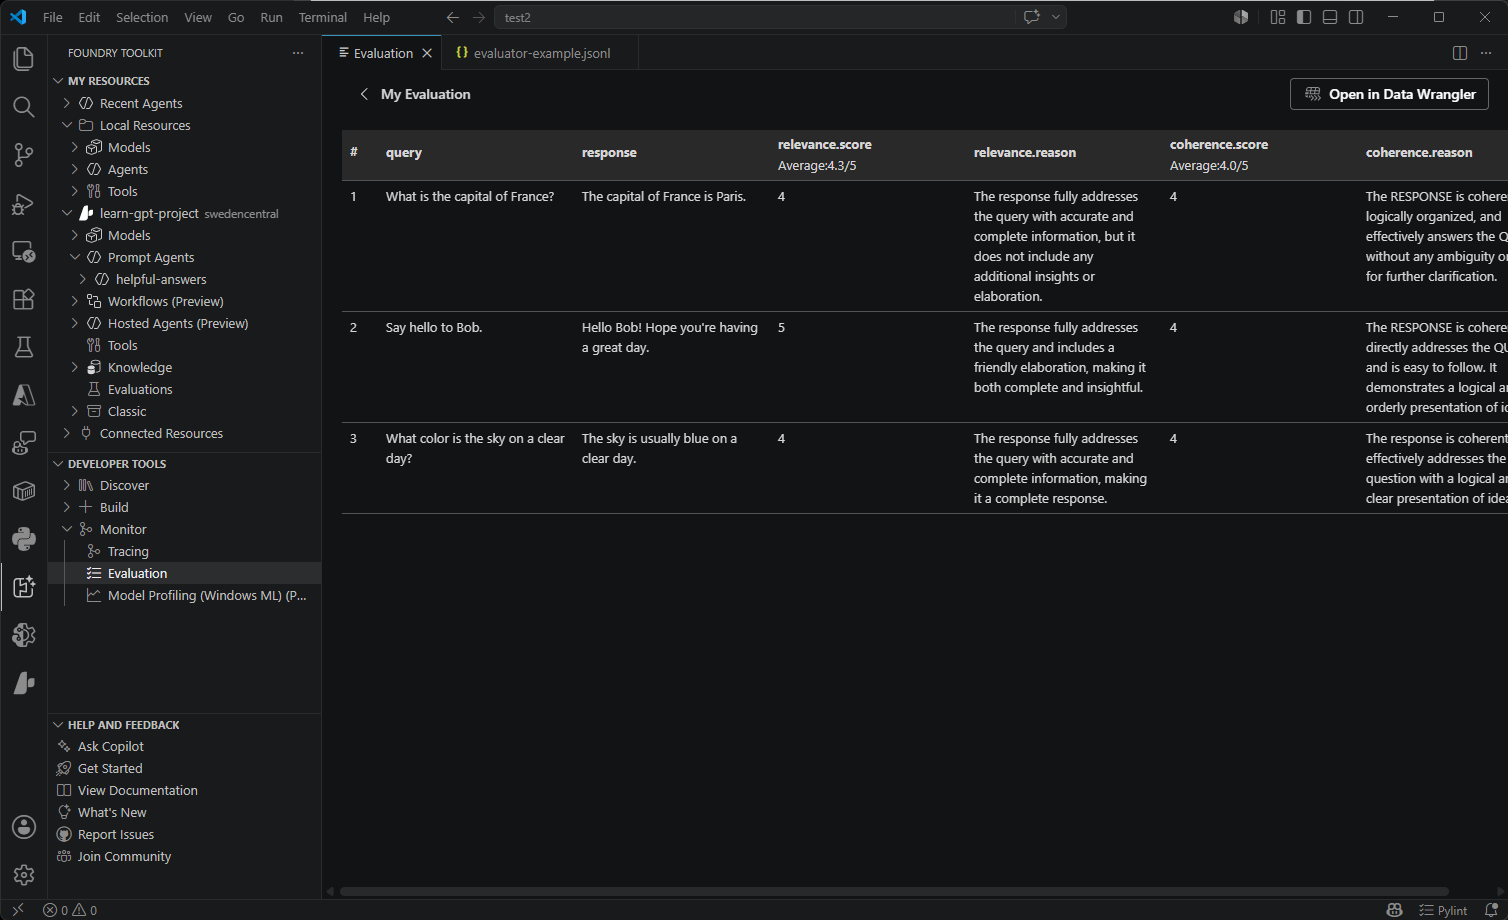1508x920 pixels.
Task: Select Evaluations under learn-gpt-project
Action: click(x=140, y=389)
